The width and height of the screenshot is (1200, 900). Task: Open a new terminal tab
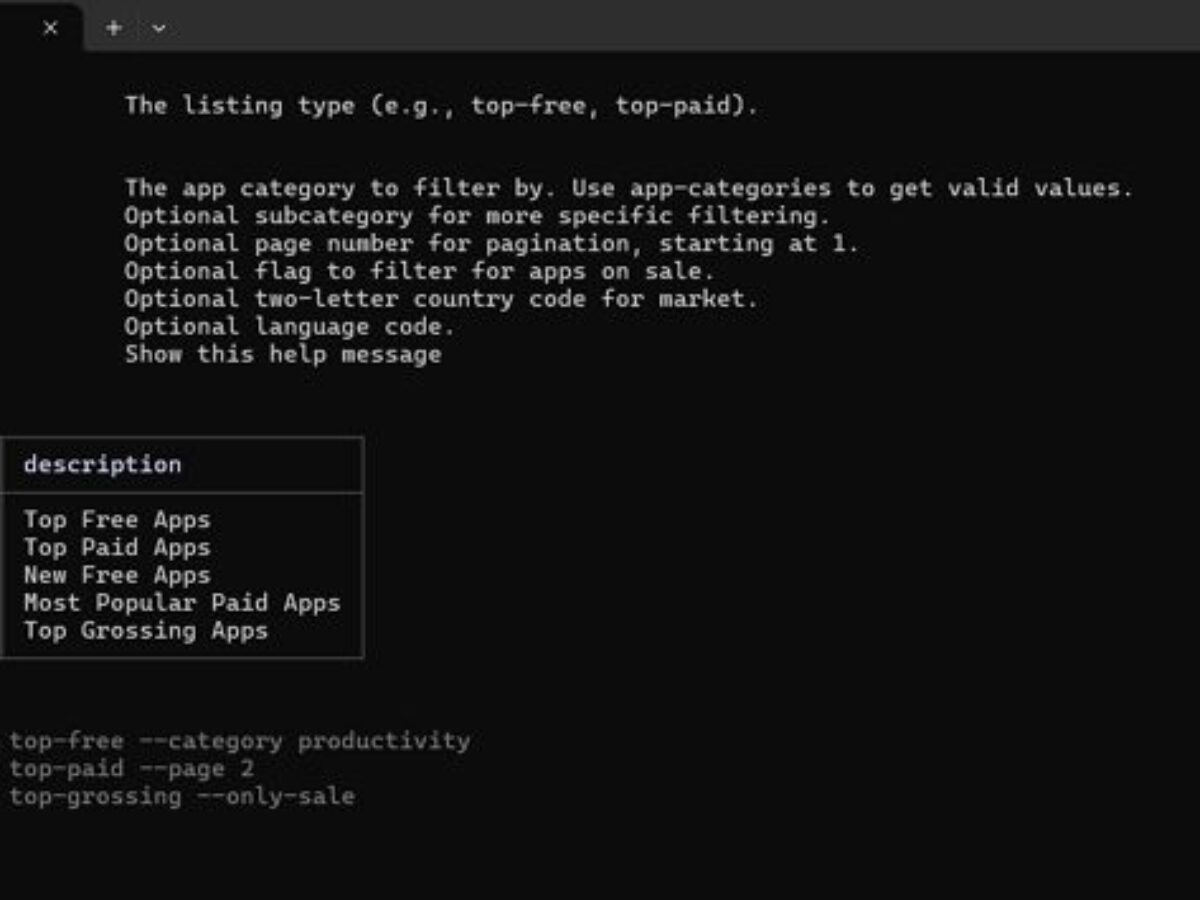tap(114, 28)
